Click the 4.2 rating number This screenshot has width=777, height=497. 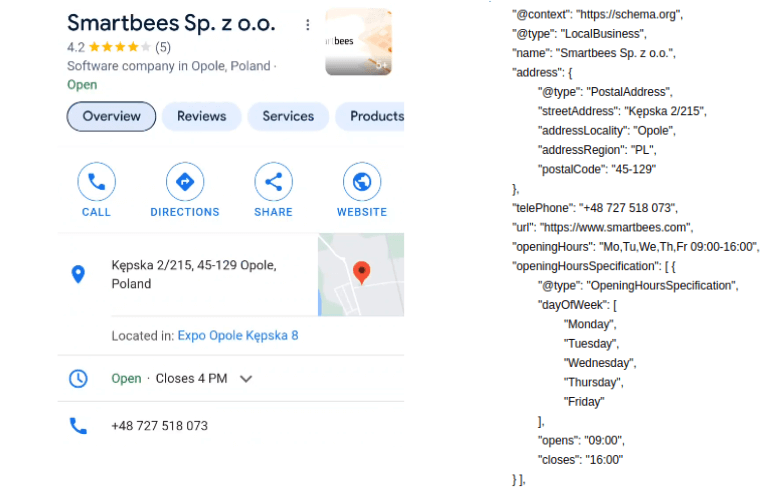pos(76,47)
